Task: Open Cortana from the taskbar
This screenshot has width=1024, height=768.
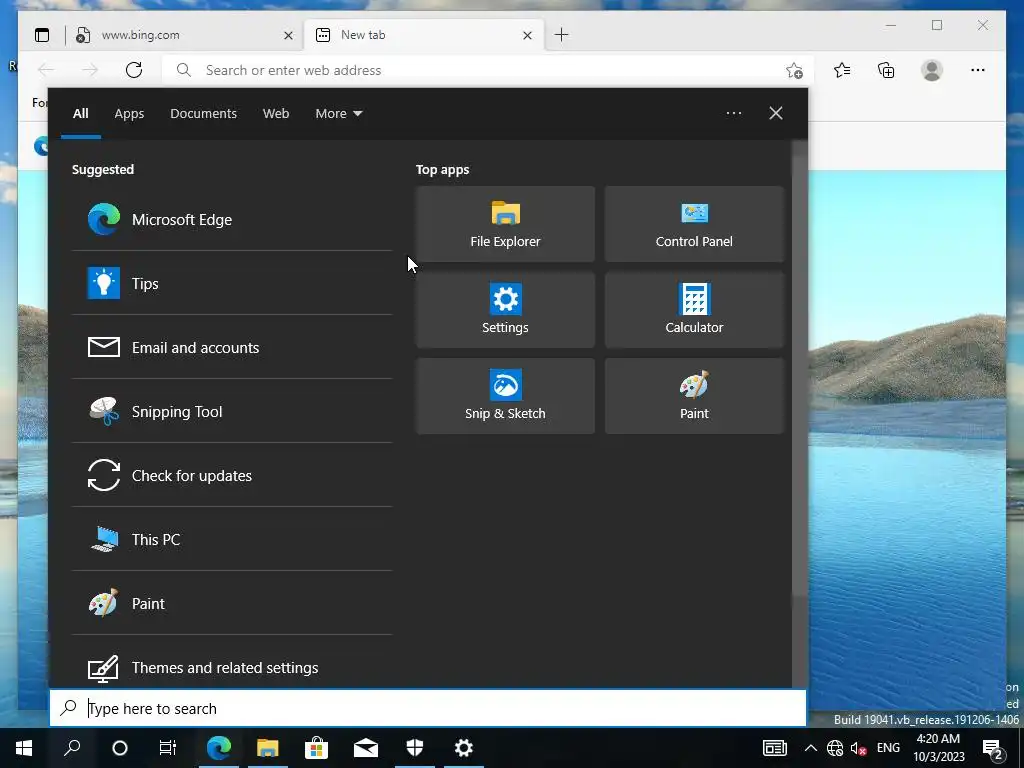Action: click(120, 748)
